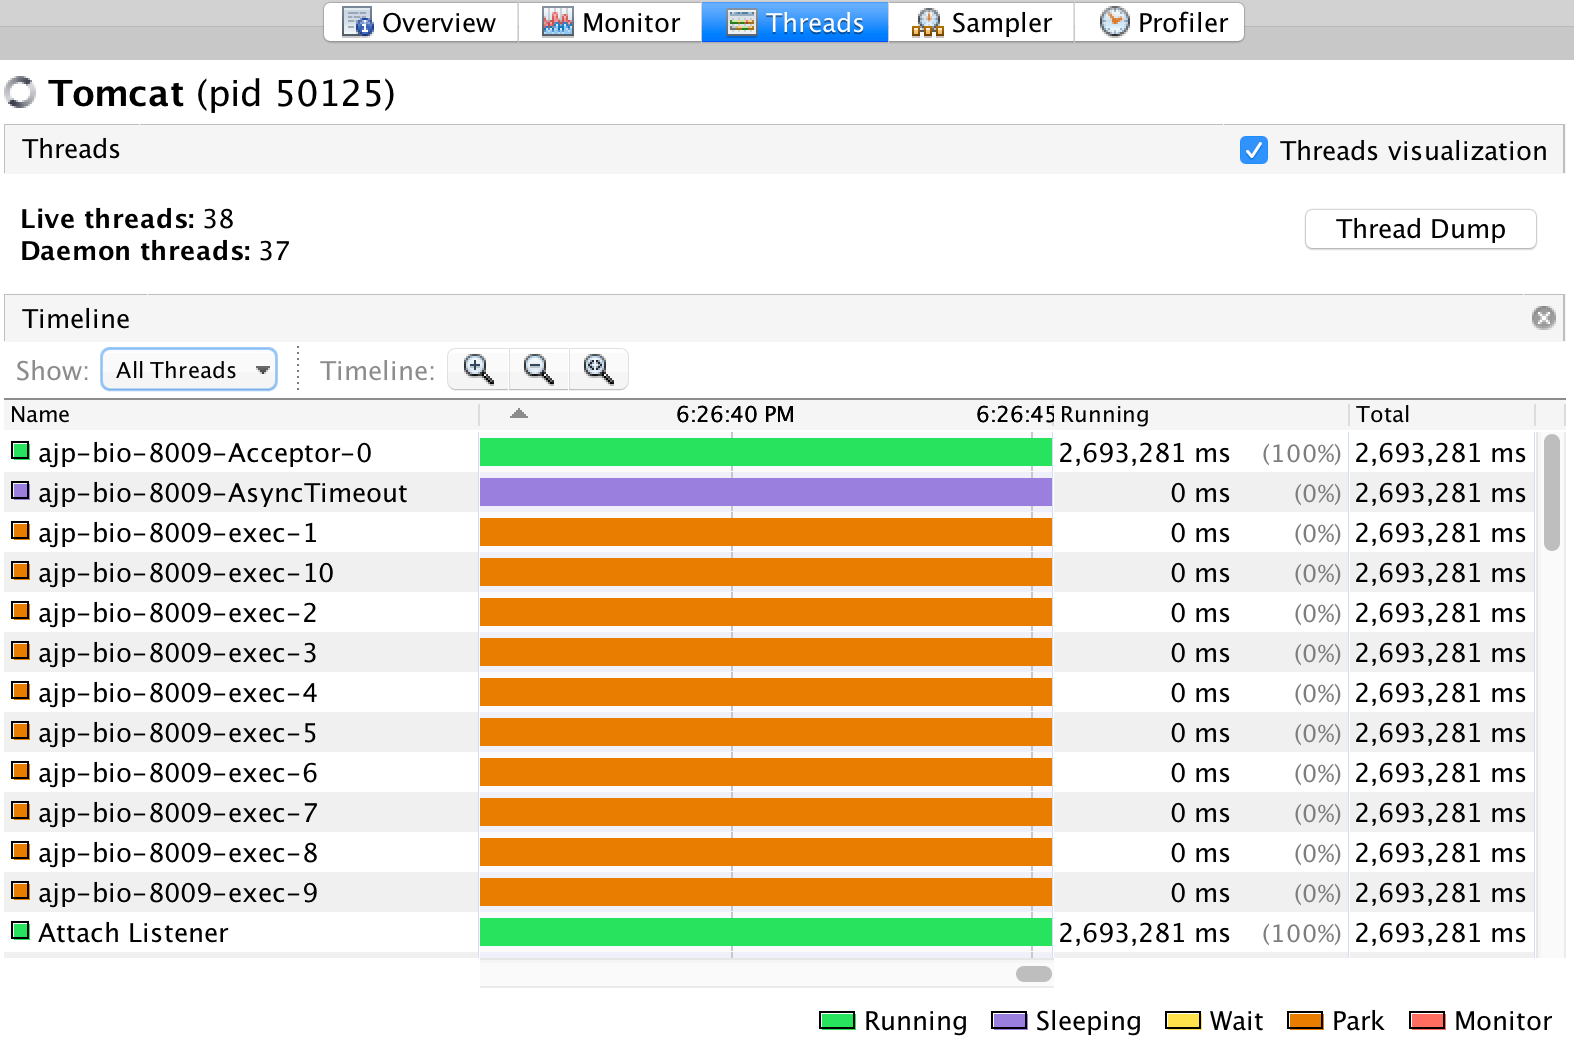Sort by the Total column header
This screenshot has height=1060, width=1574.
click(x=1441, y=414)
